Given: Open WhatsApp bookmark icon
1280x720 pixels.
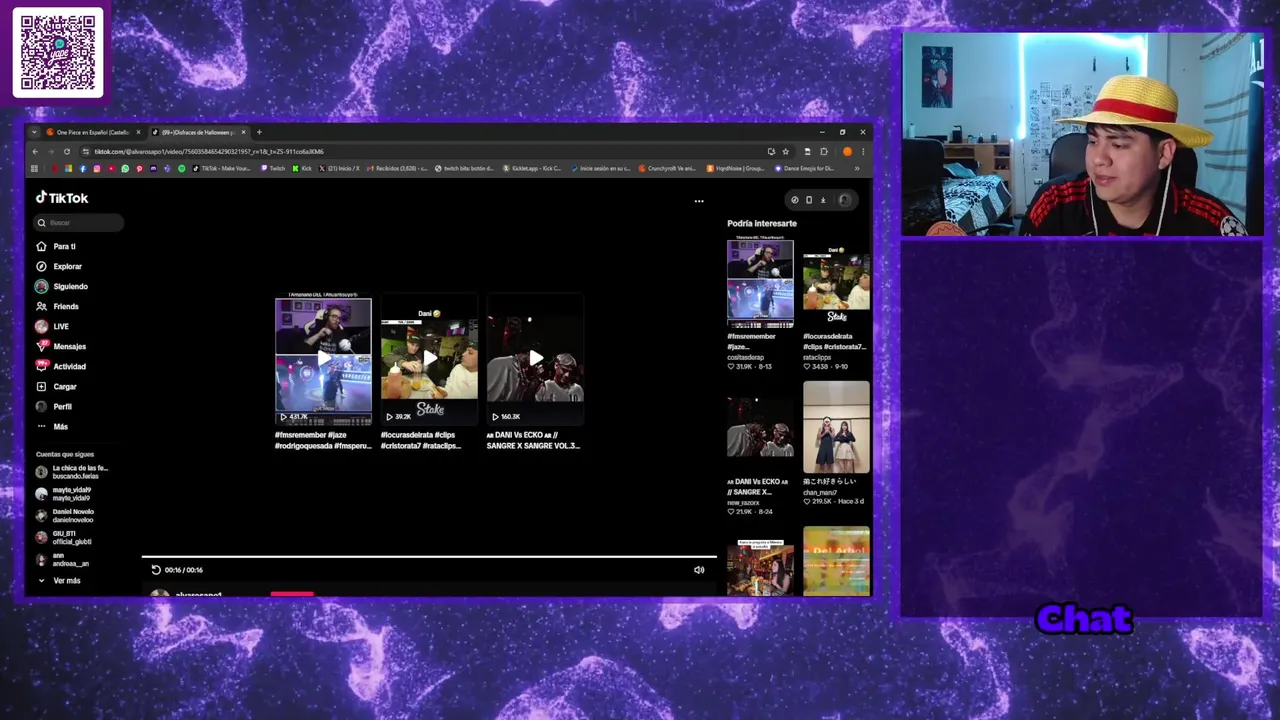Looking at the screenshot, I should (125, 169).
